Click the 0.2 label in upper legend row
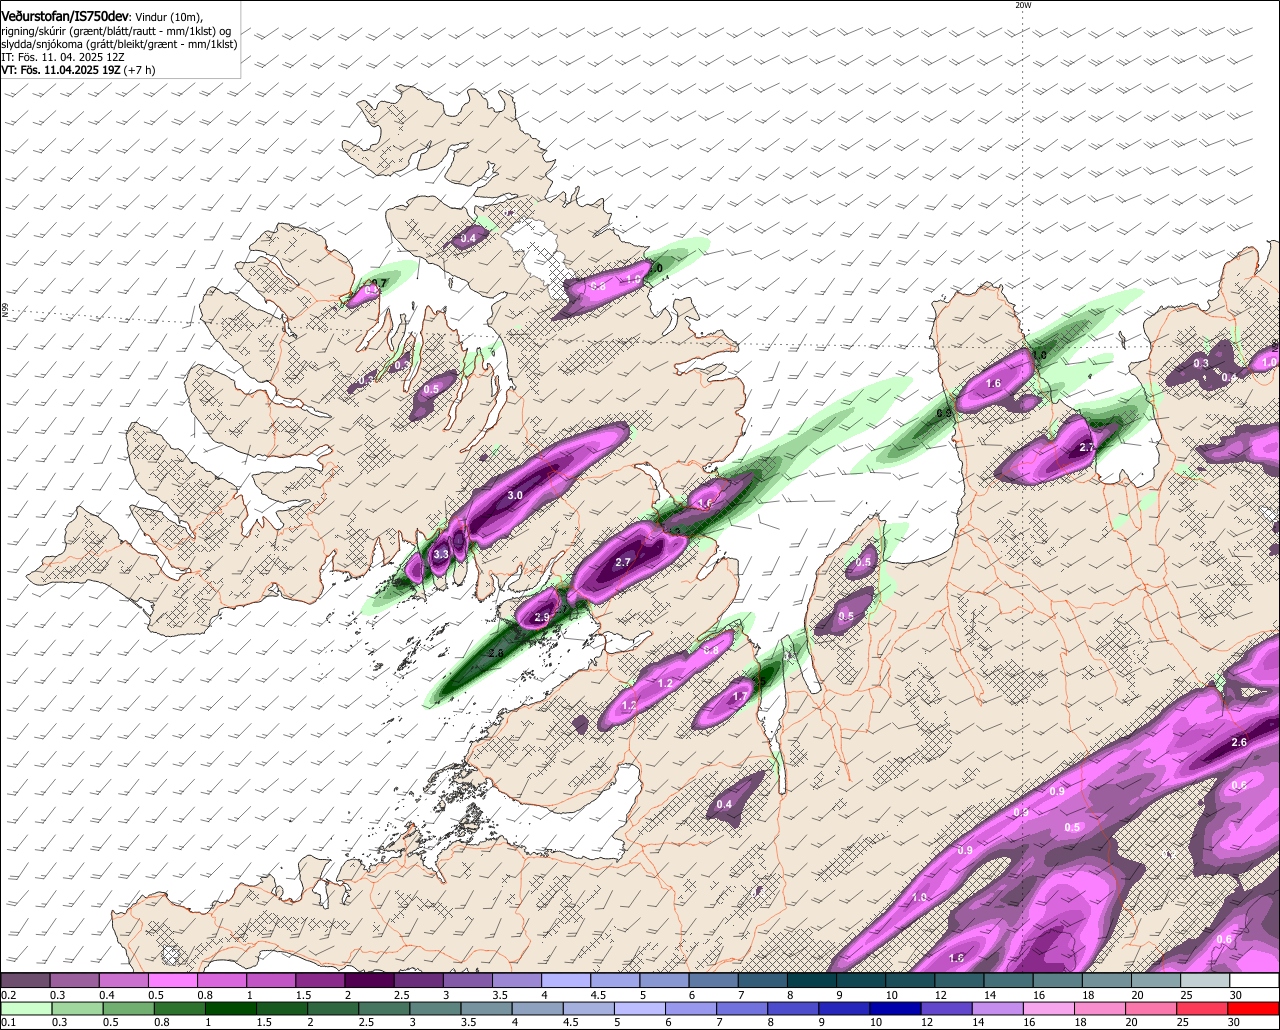1280x1030 pixels. pos(9,996)
